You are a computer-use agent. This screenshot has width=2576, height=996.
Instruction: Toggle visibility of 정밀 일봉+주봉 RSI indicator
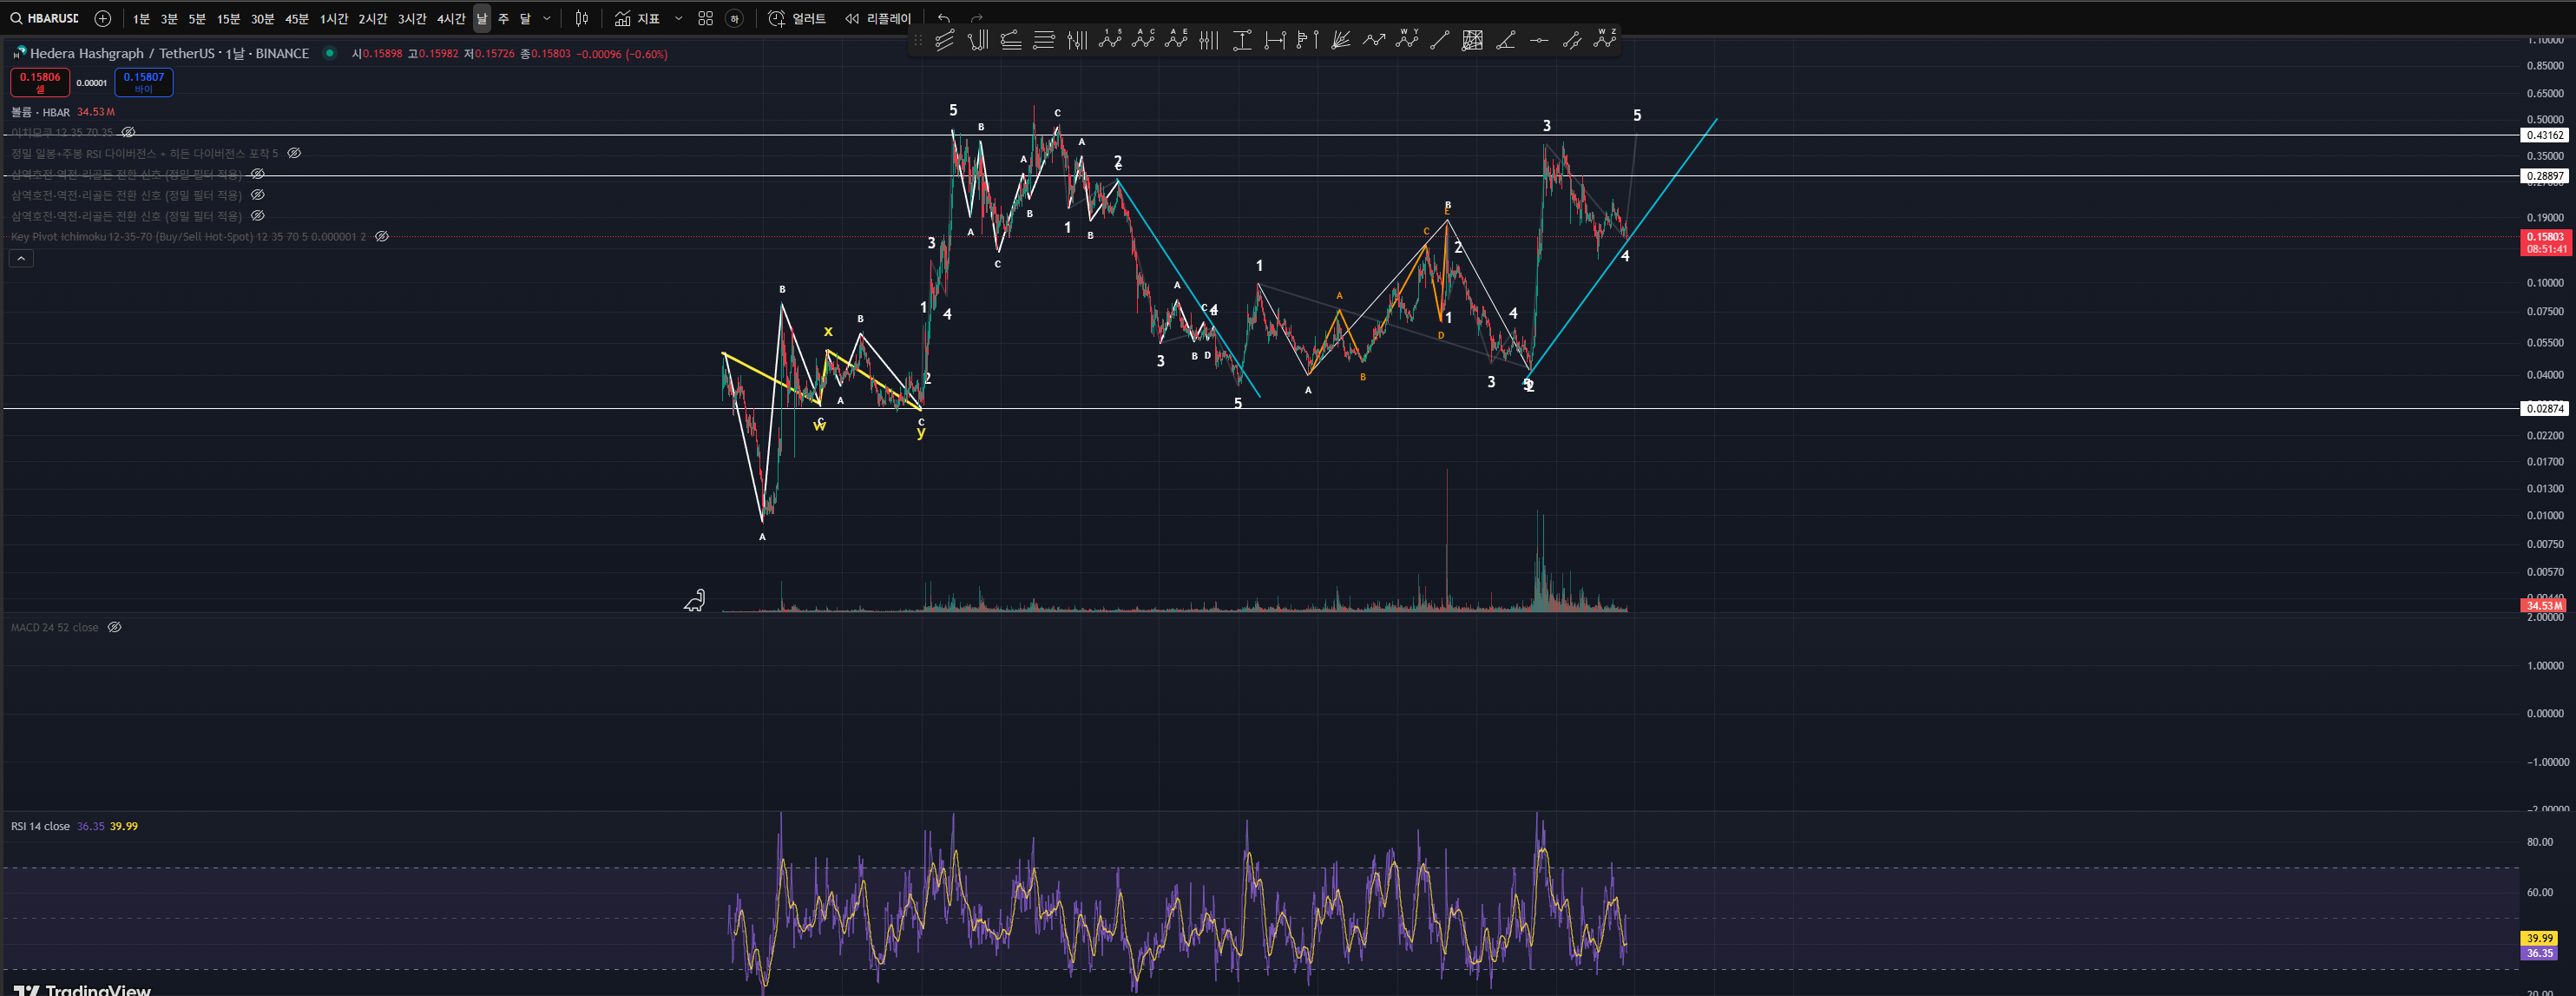point(294,153)
